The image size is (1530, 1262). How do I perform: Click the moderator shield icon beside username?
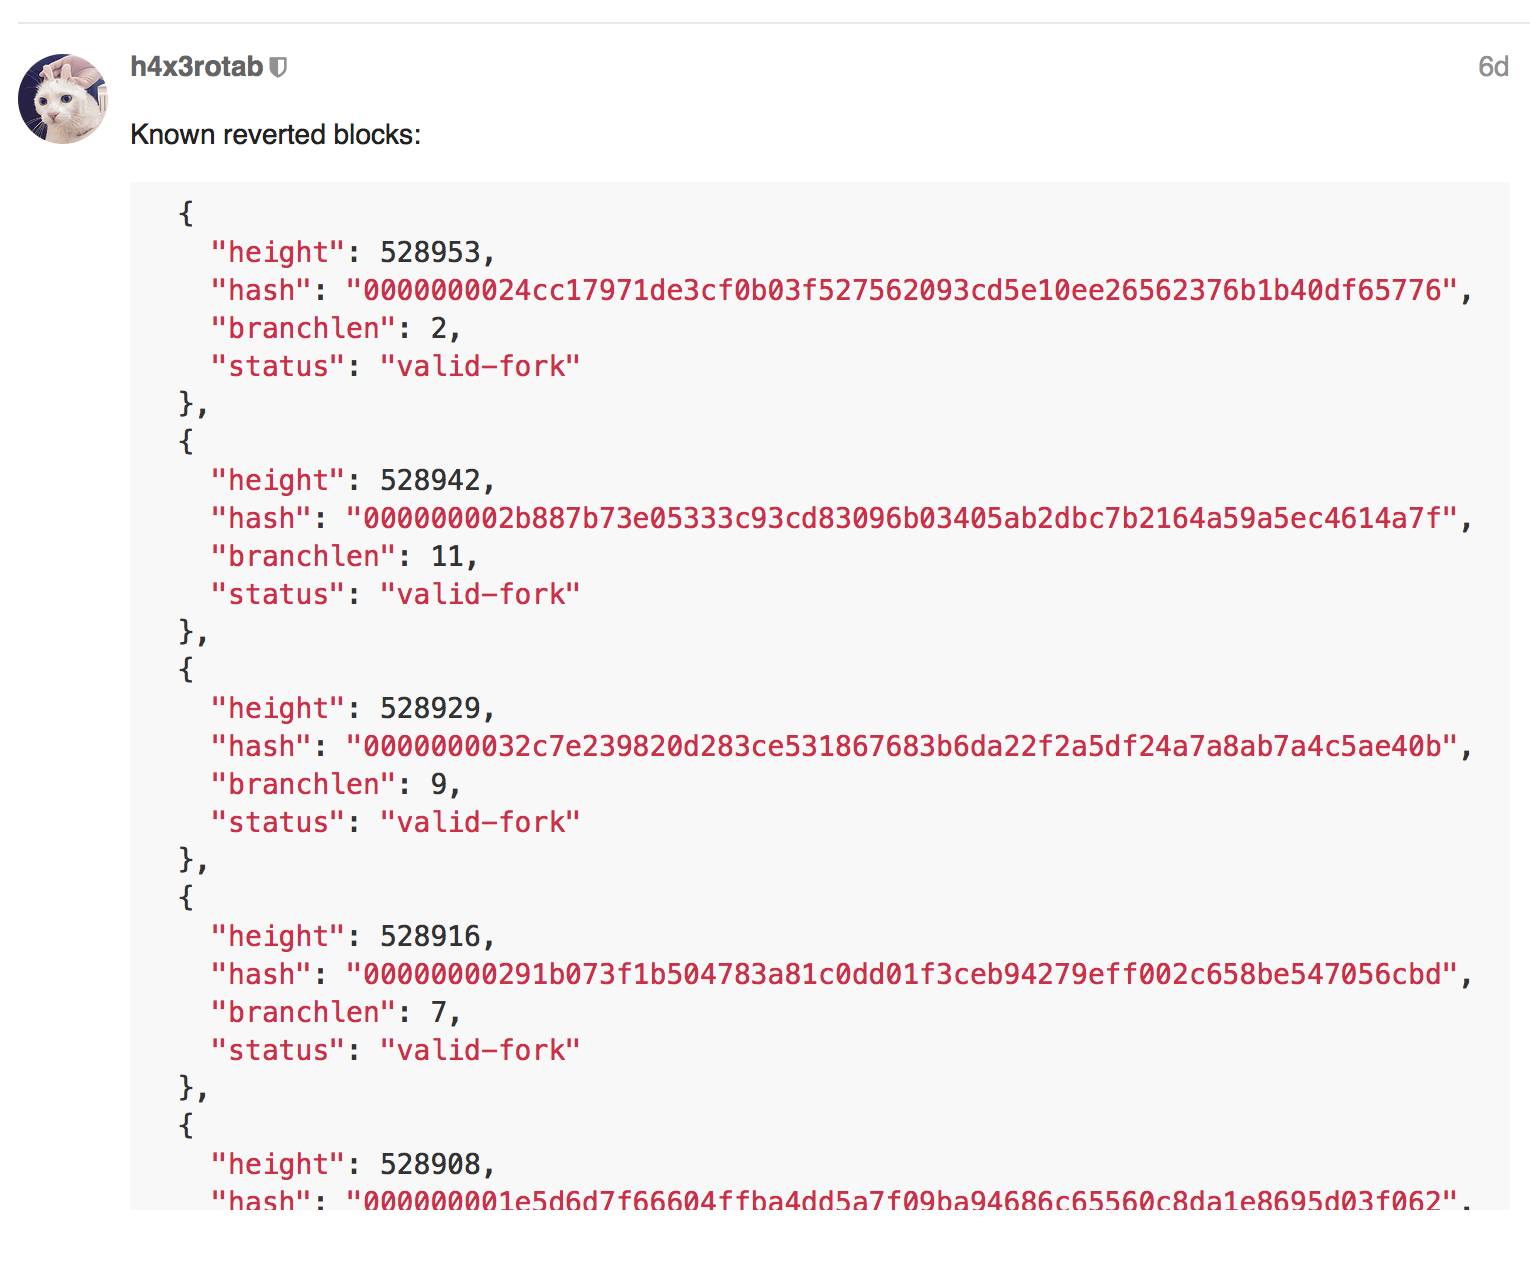pyautogui.click(x=279, y=67)
